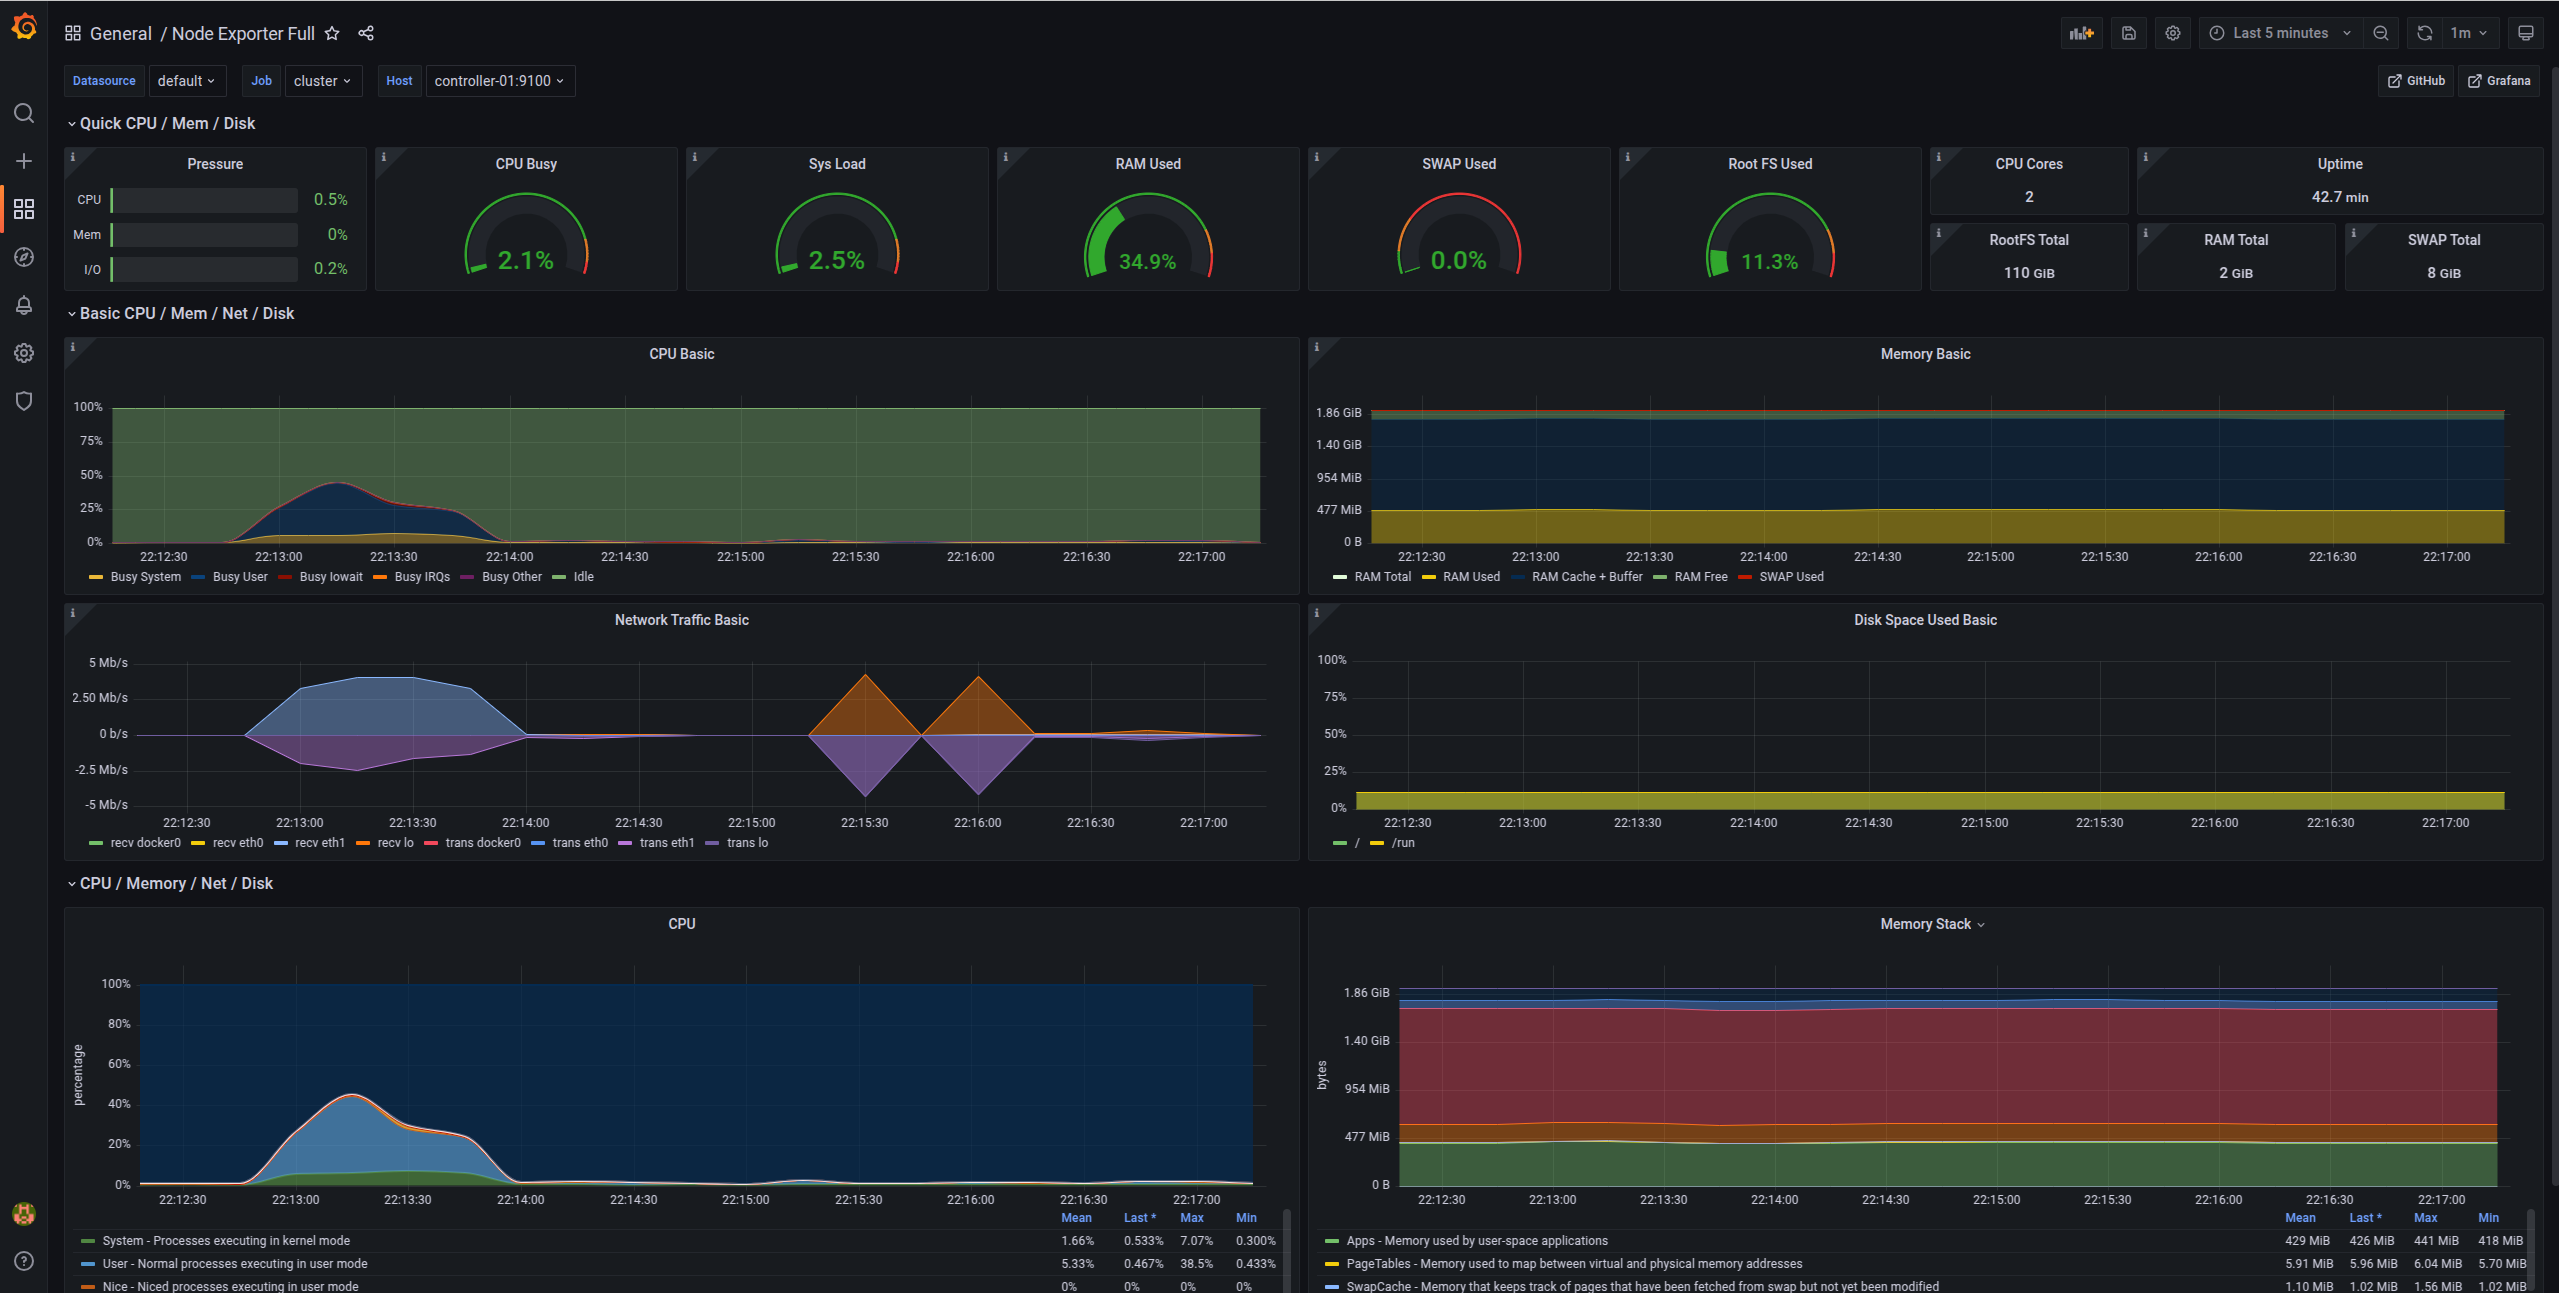Click the user avatar at the sidebar bottom

[x=24, y=1213]
